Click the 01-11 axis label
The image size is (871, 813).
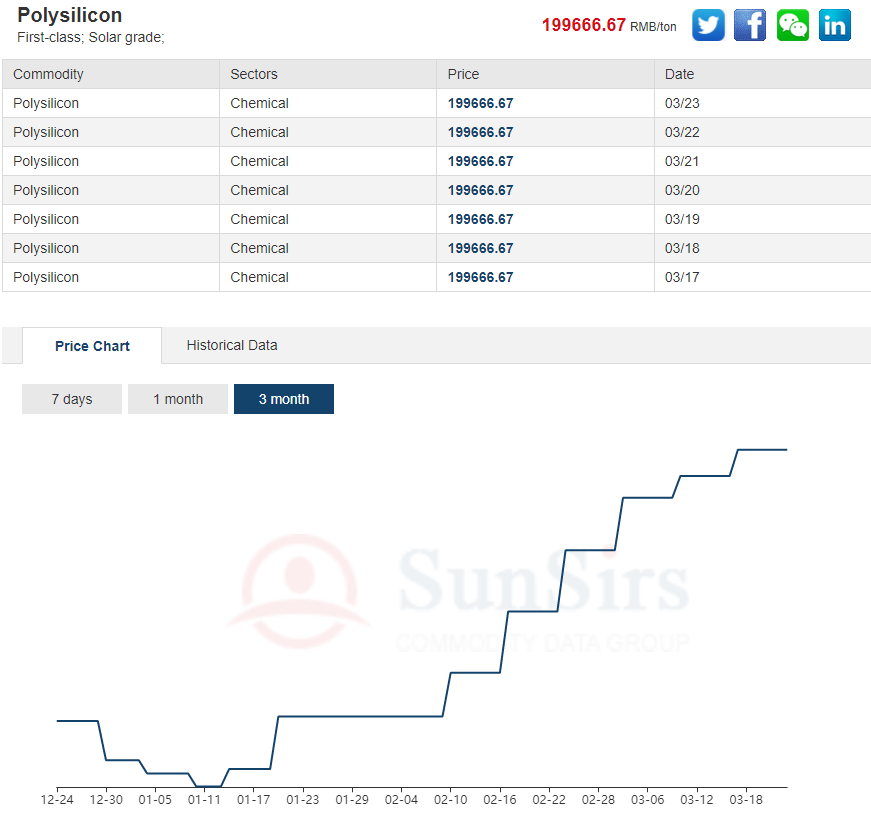(204, 799)
